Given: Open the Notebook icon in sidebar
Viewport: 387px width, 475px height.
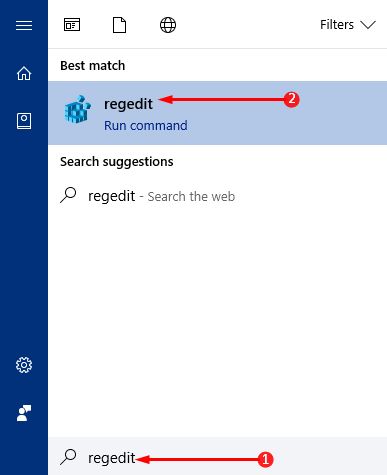Looking at the screenshot, I should [x=24, y=121].
